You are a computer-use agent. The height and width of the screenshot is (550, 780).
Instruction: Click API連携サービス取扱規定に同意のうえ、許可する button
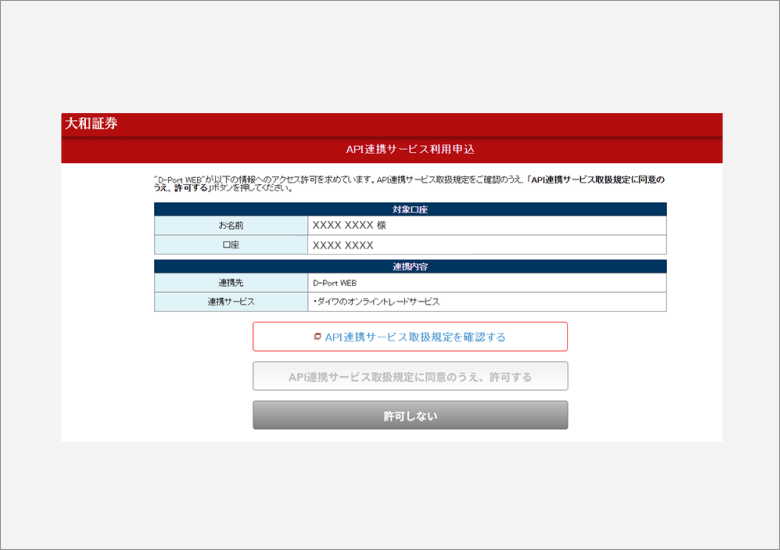tap(410, 376)
